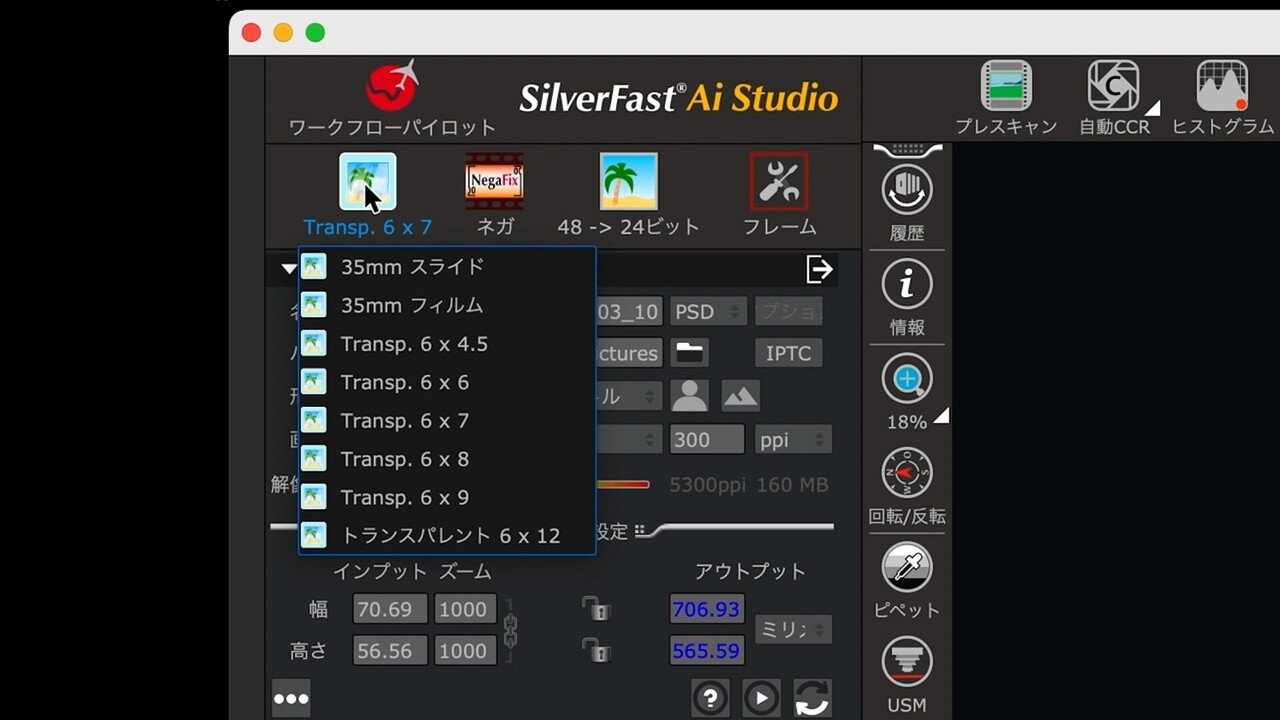The width and height of the screenshot is (1280, 720).
Task: Click the exit arrow icon in panel header
Action: [820, 269]
